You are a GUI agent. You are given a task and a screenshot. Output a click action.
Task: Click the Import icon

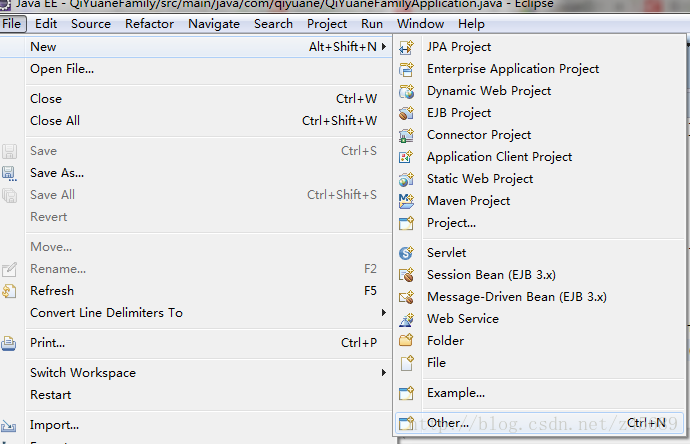[x=9, y=426]
